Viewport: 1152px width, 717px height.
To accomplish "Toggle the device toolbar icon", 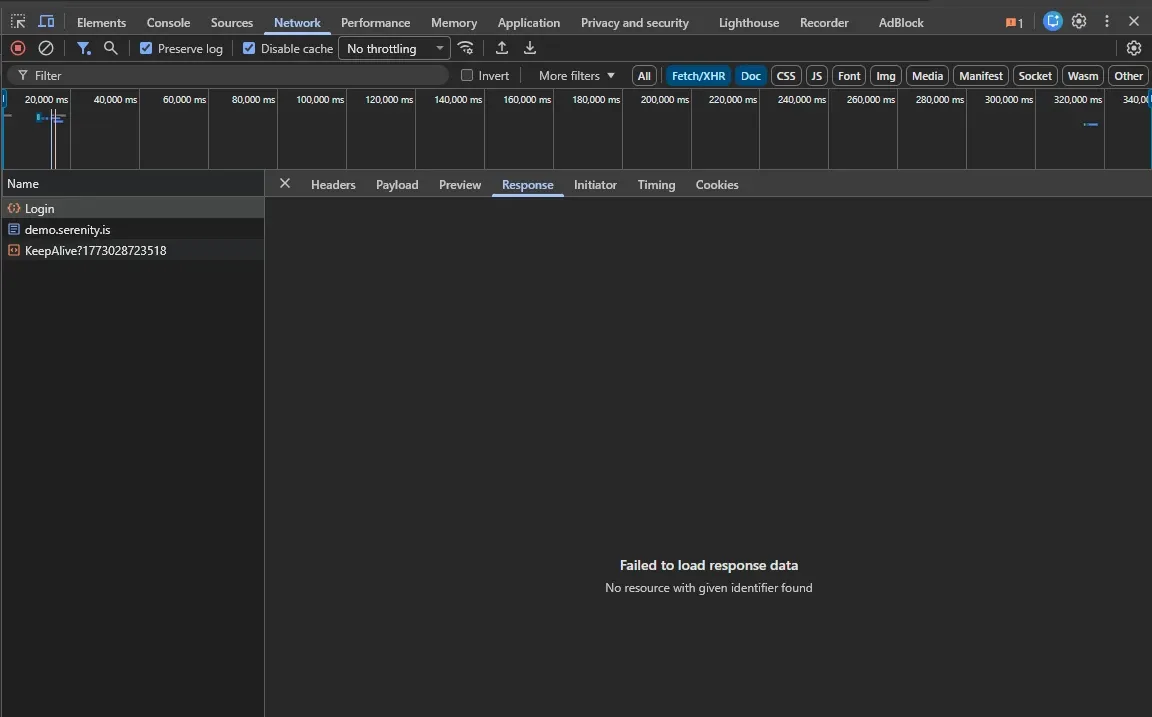I will [46, 21].
